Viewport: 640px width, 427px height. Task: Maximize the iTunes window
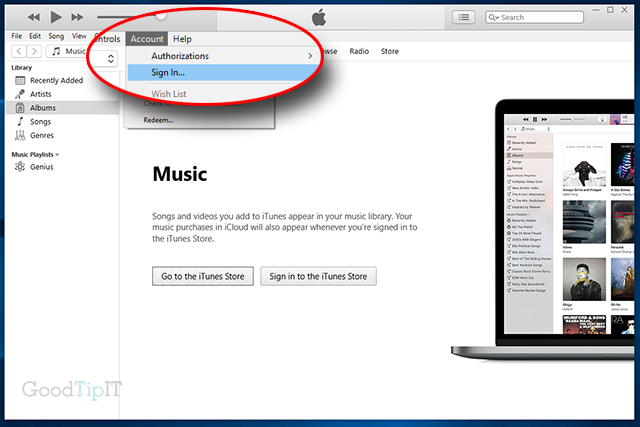click(610, 10)
